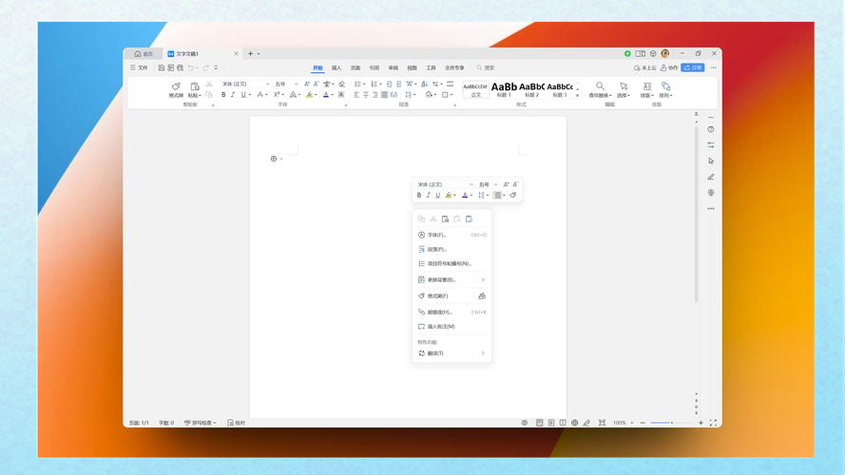
Task: Select the 标题 1 heading style
Action: tap(504, 90)
